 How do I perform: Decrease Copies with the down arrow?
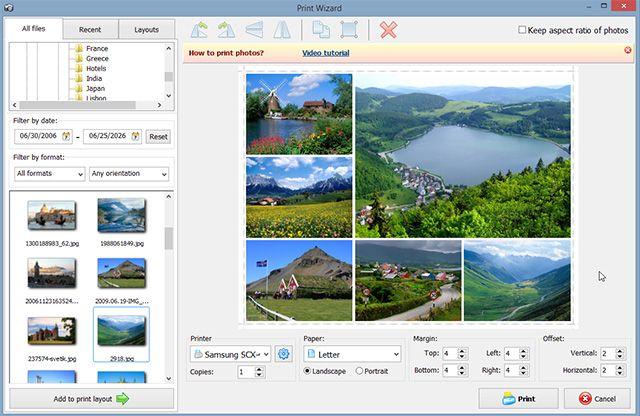259,375
